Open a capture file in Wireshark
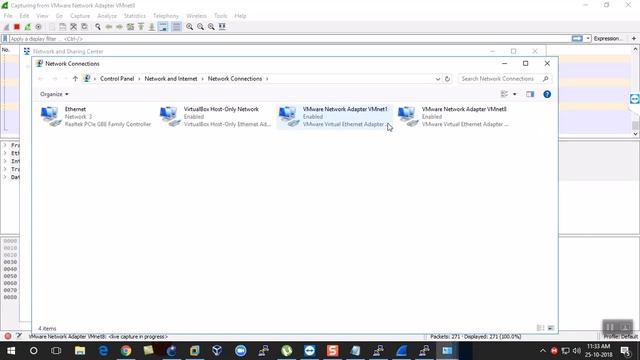 pyautogui.click(x=52, y=27)
